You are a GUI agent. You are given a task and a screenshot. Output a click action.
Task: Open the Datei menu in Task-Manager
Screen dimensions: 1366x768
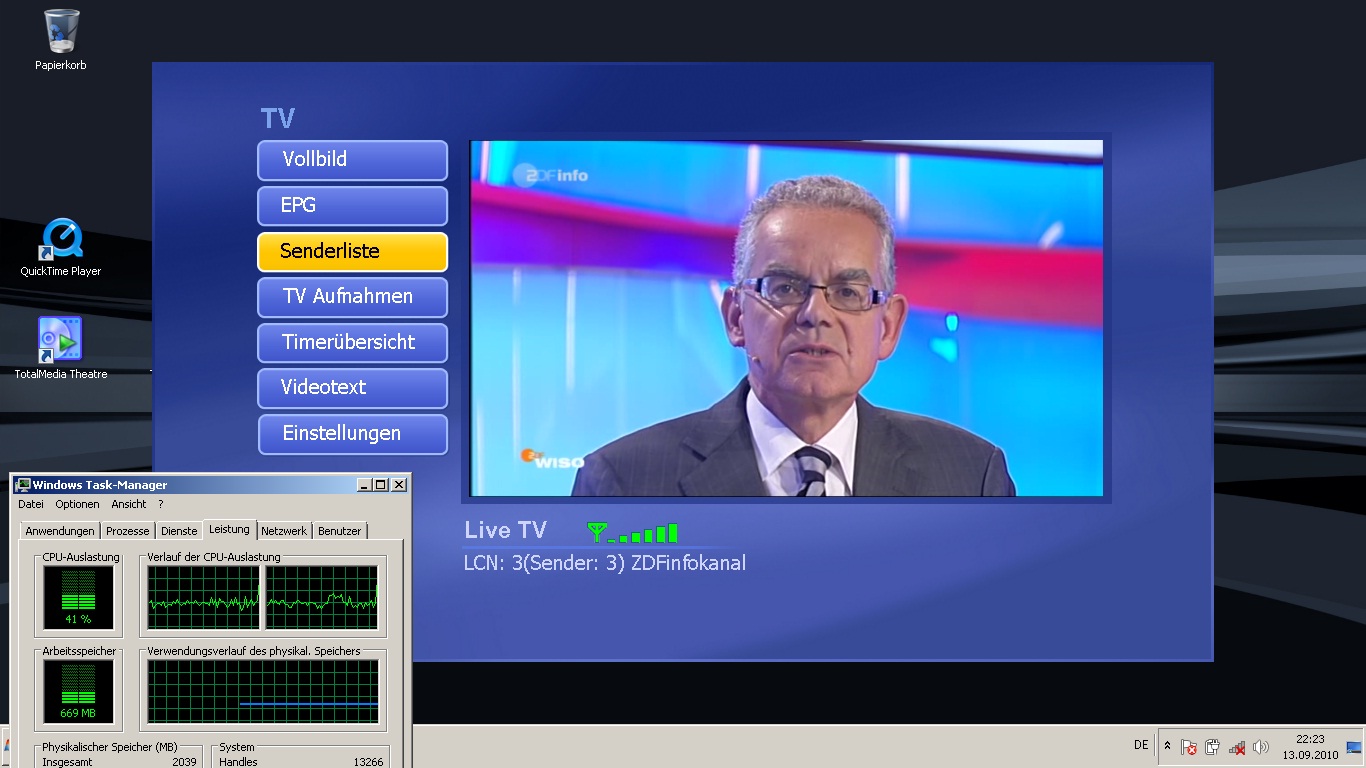tap(31, 505)
